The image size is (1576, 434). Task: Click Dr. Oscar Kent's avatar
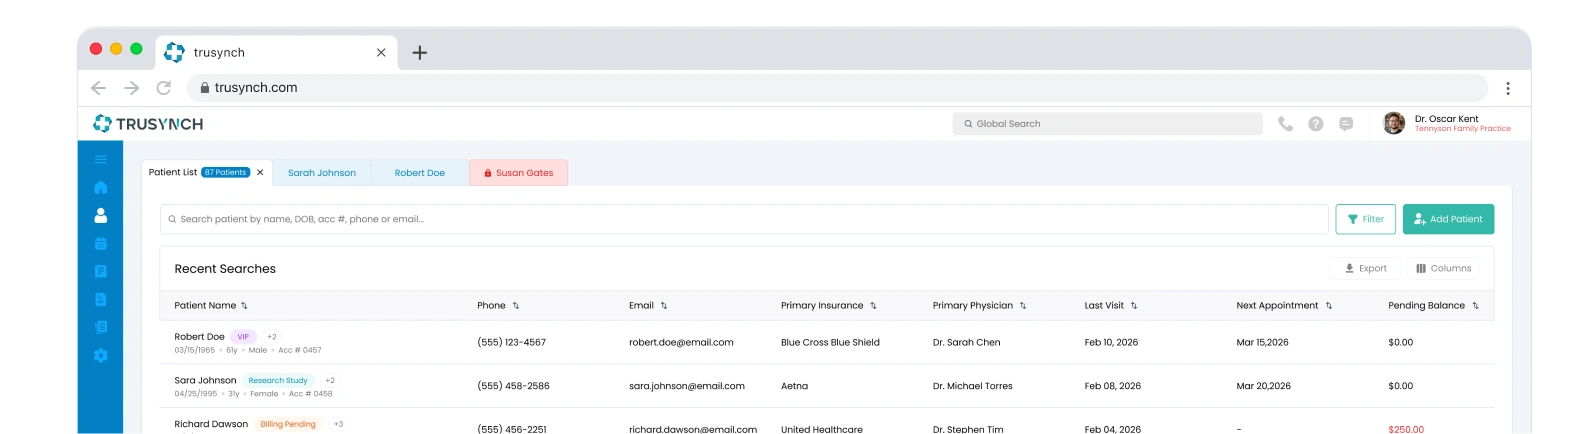(x=1394, y=123)
